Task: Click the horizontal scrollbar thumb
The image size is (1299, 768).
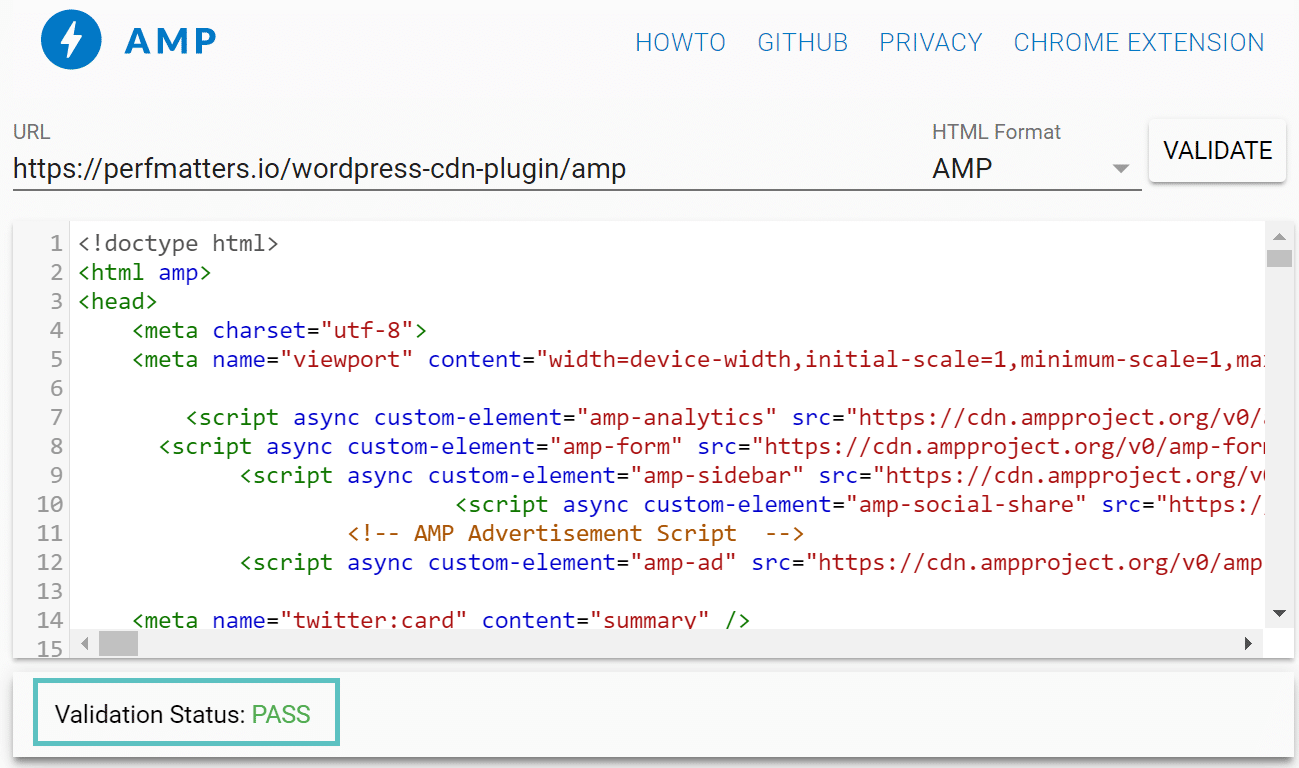Action: [x=118, y=644]
